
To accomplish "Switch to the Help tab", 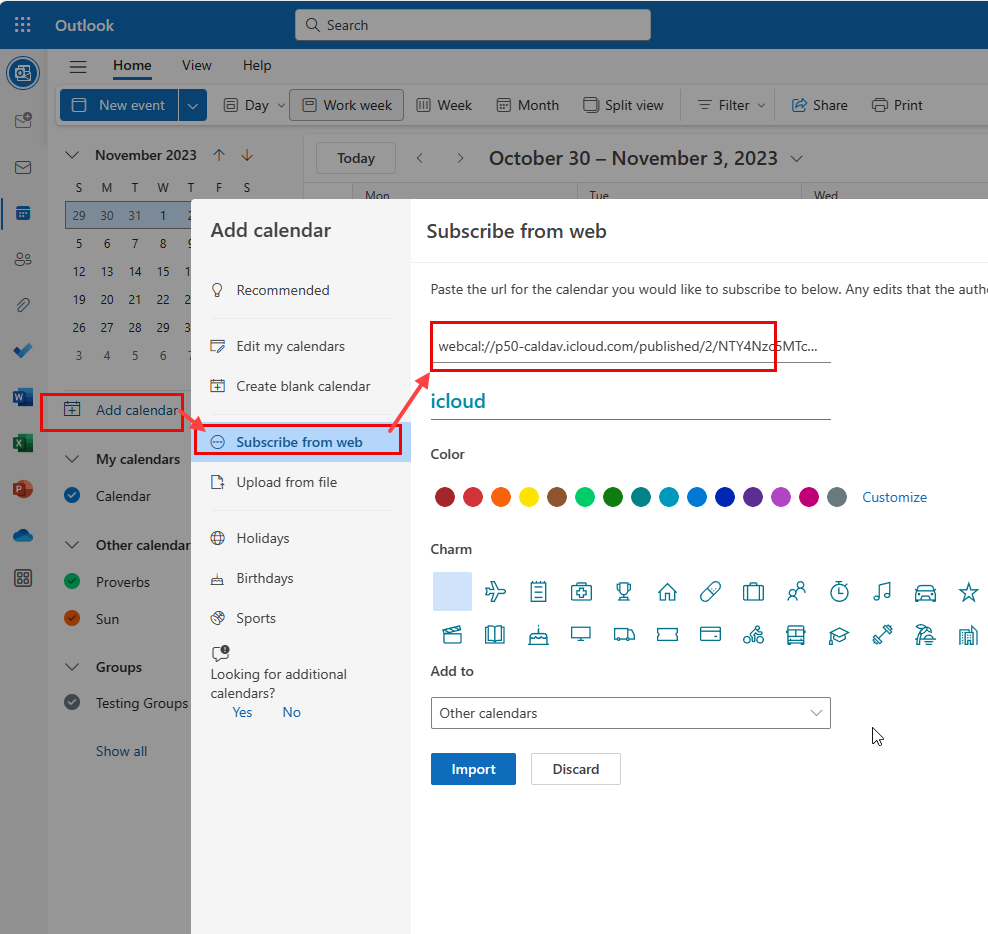I will pyautogui.click(x=257, y=66).
